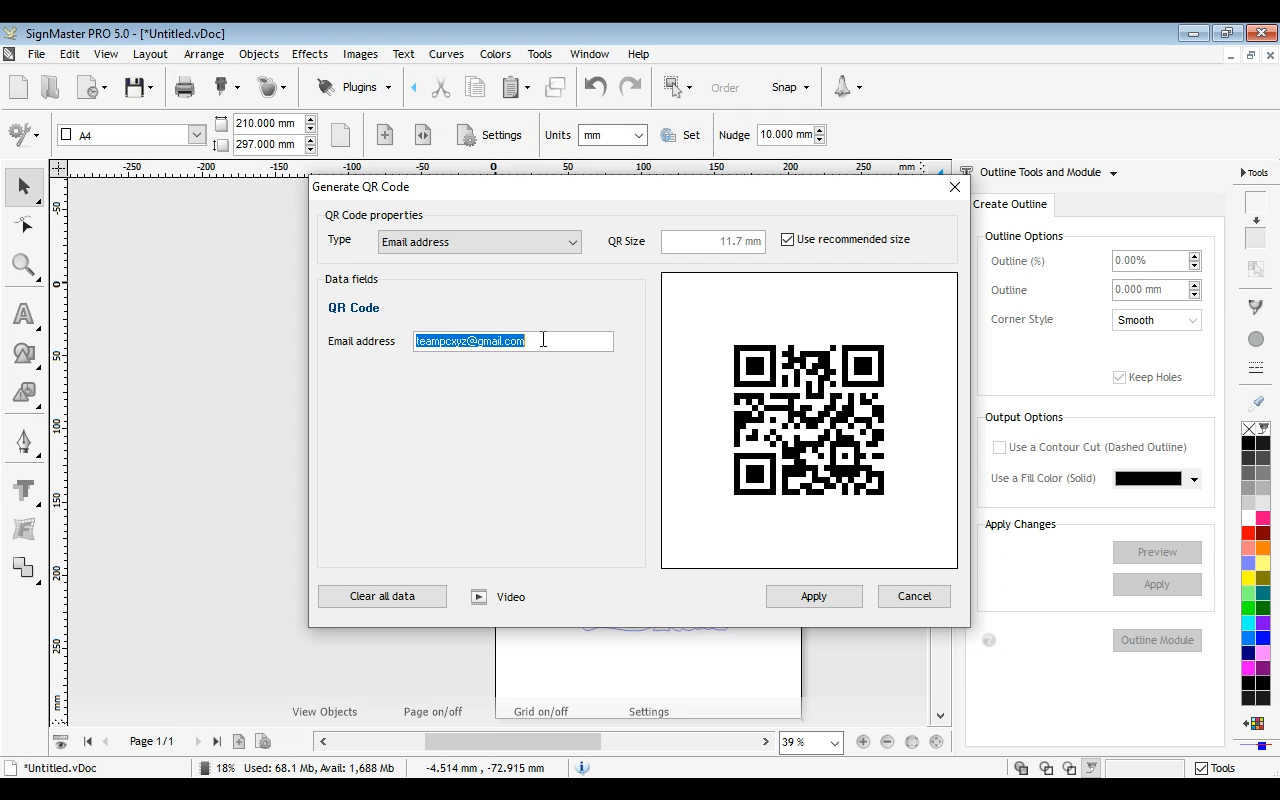Click the Undo arrow icon
Screen dimensions: 1280x800
[x=594, y=87]
